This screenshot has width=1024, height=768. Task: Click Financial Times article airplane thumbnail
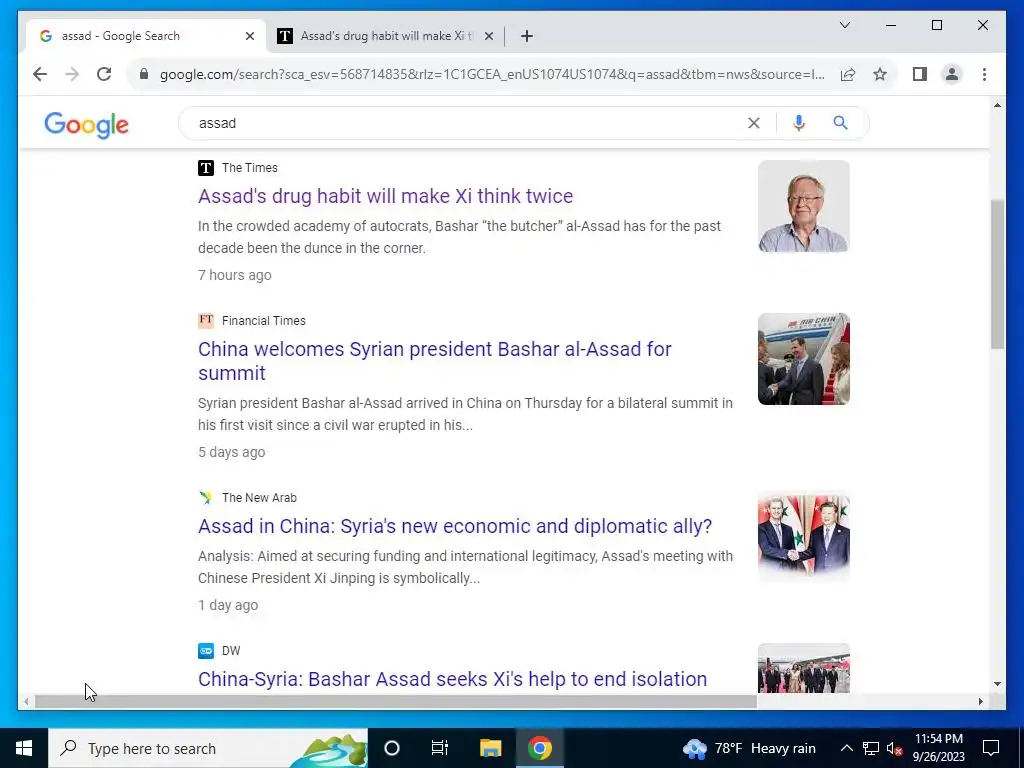click(803, 359)
